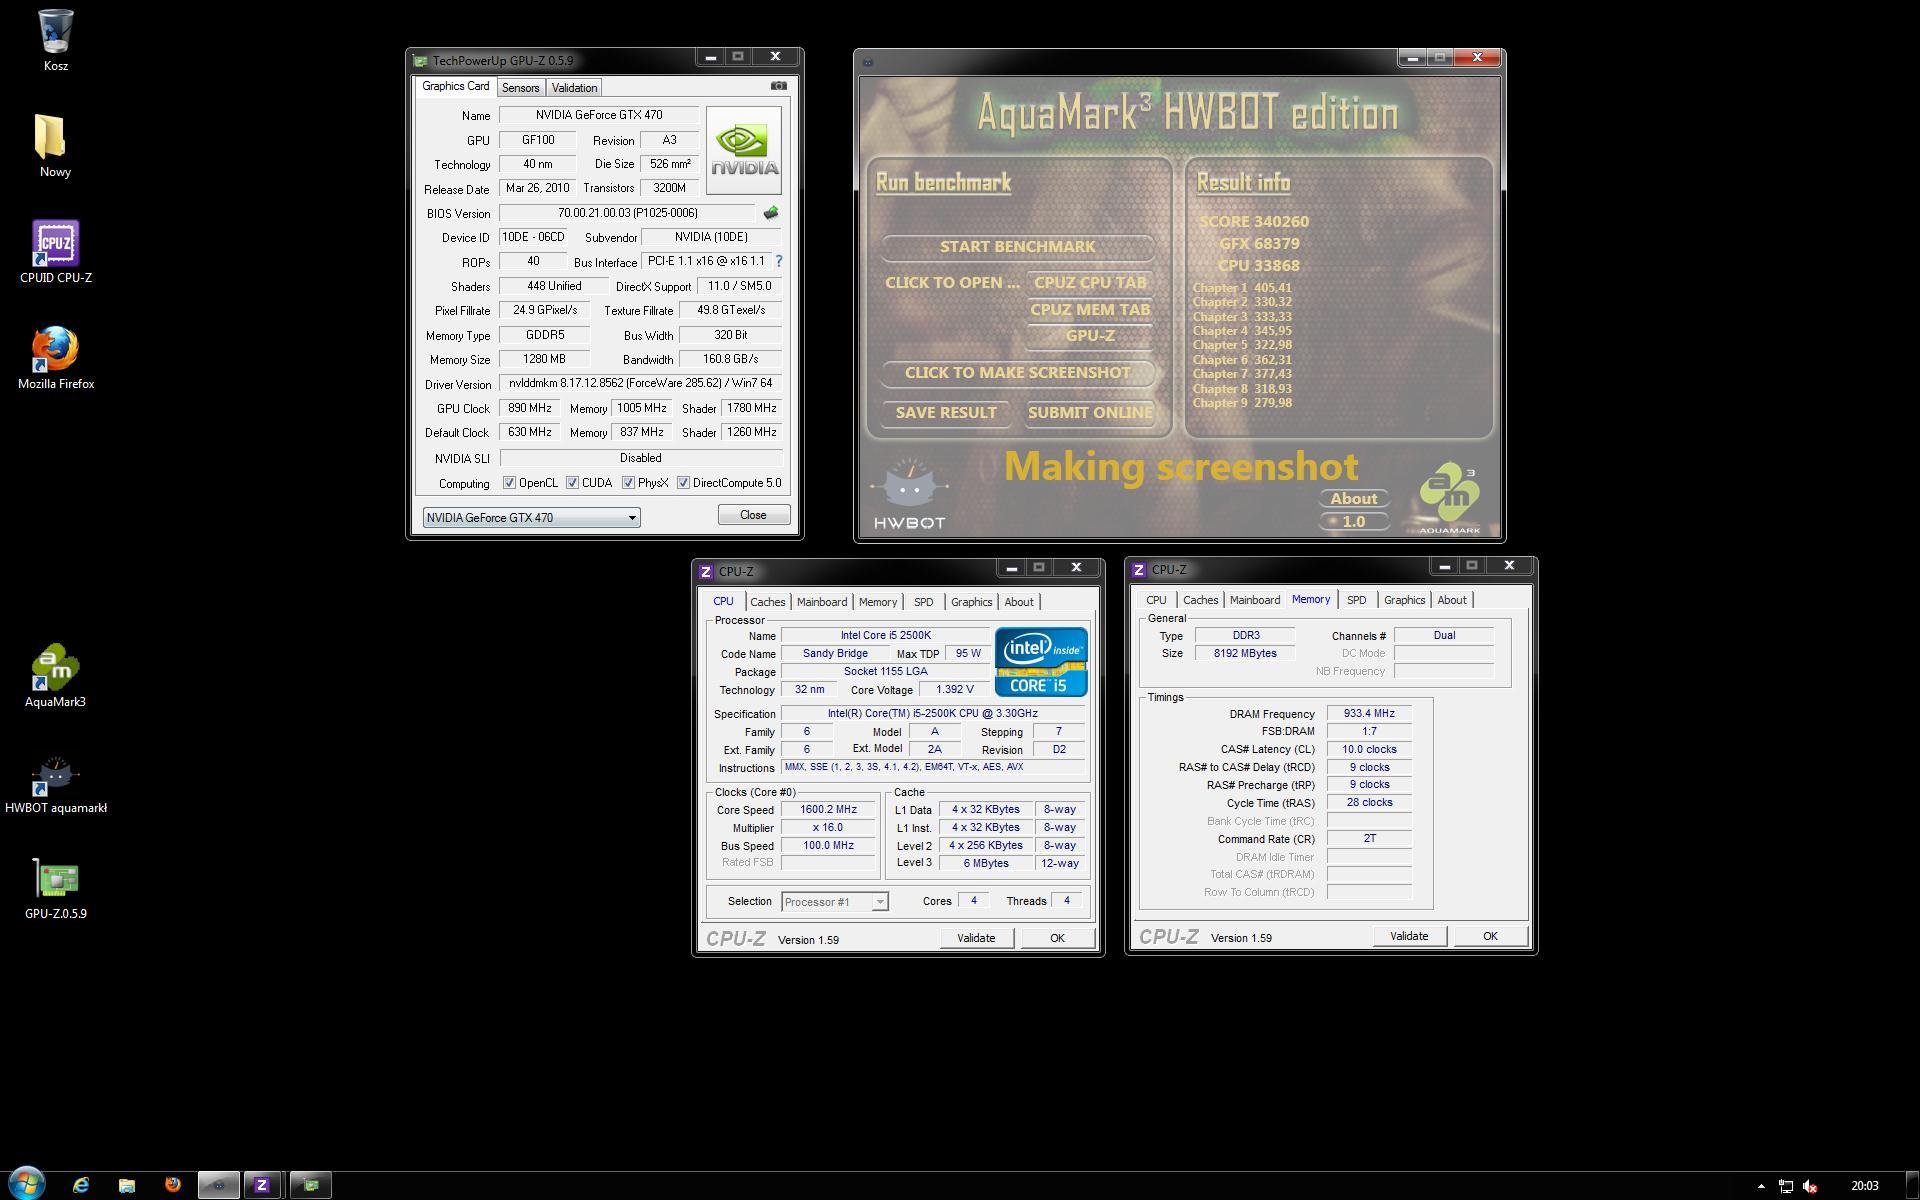Toggle the DirectCompute 5.0 checkbox

coord(683,483)
